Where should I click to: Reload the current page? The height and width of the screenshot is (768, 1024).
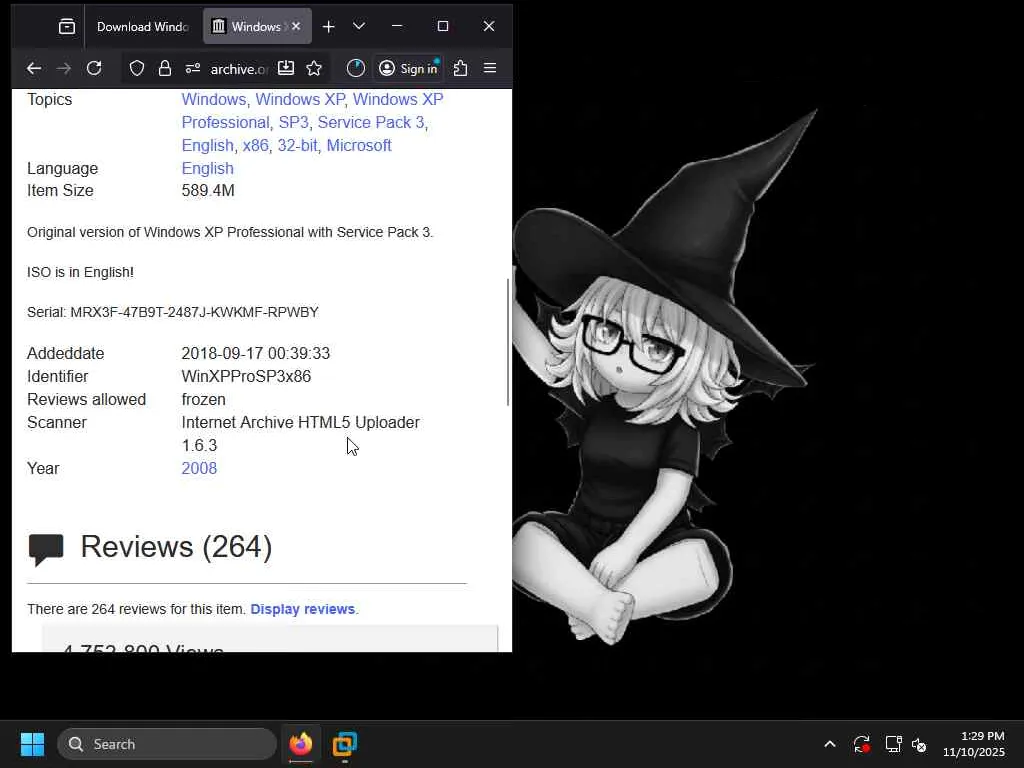[94, 68]
